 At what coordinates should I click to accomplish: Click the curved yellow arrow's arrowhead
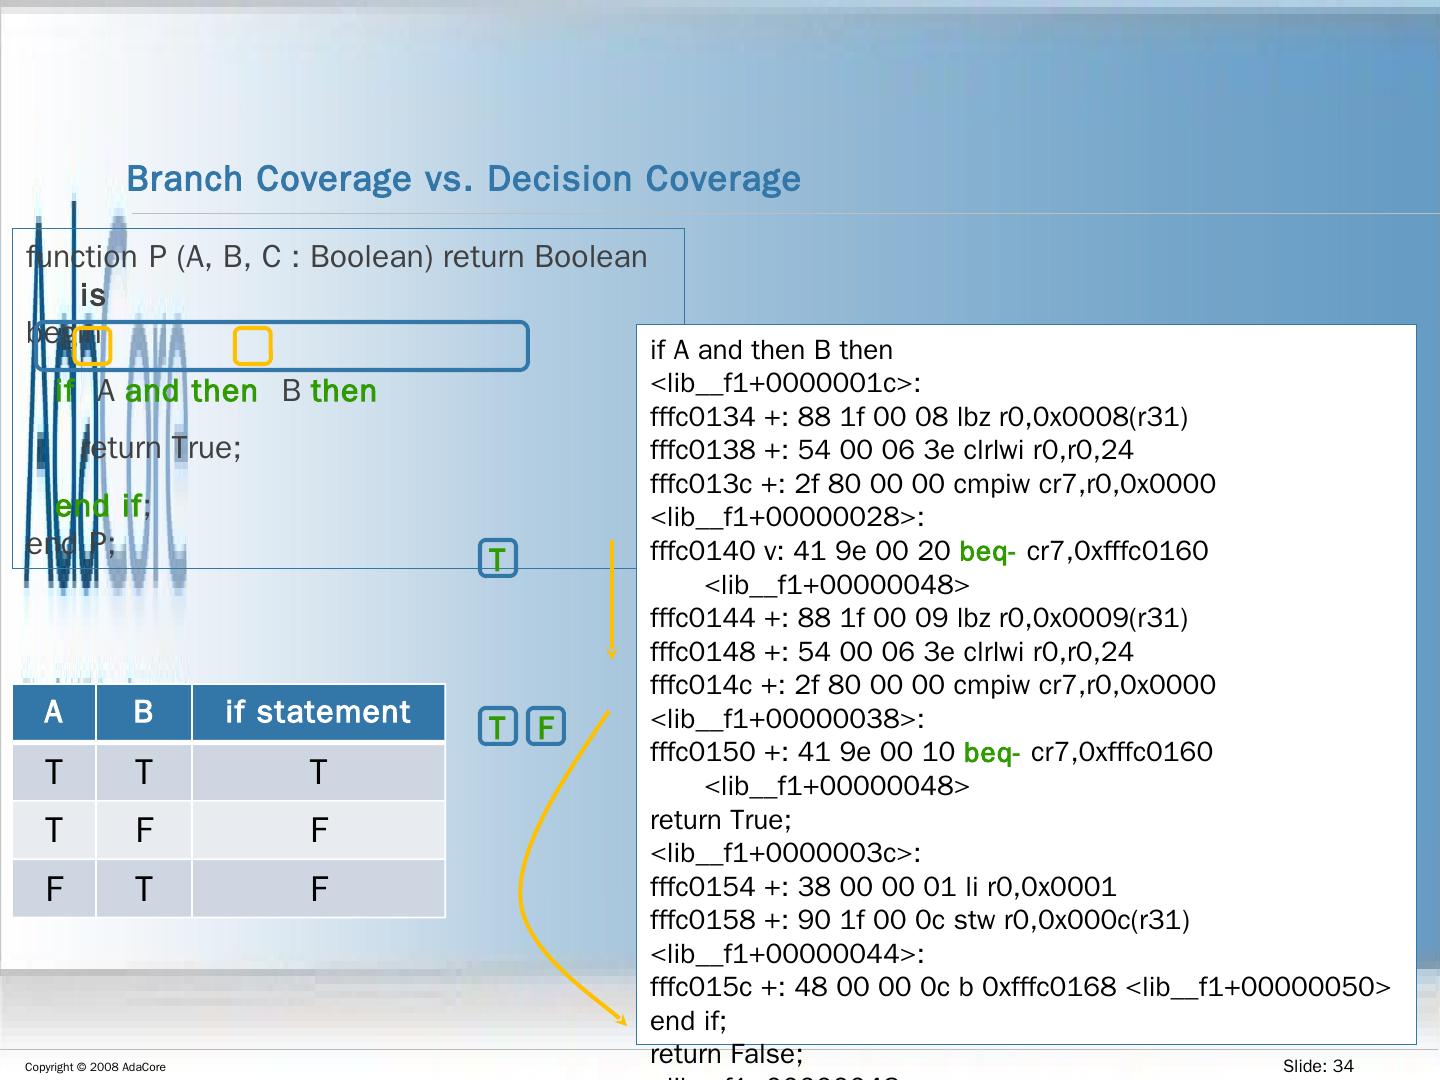point(620,1018)
